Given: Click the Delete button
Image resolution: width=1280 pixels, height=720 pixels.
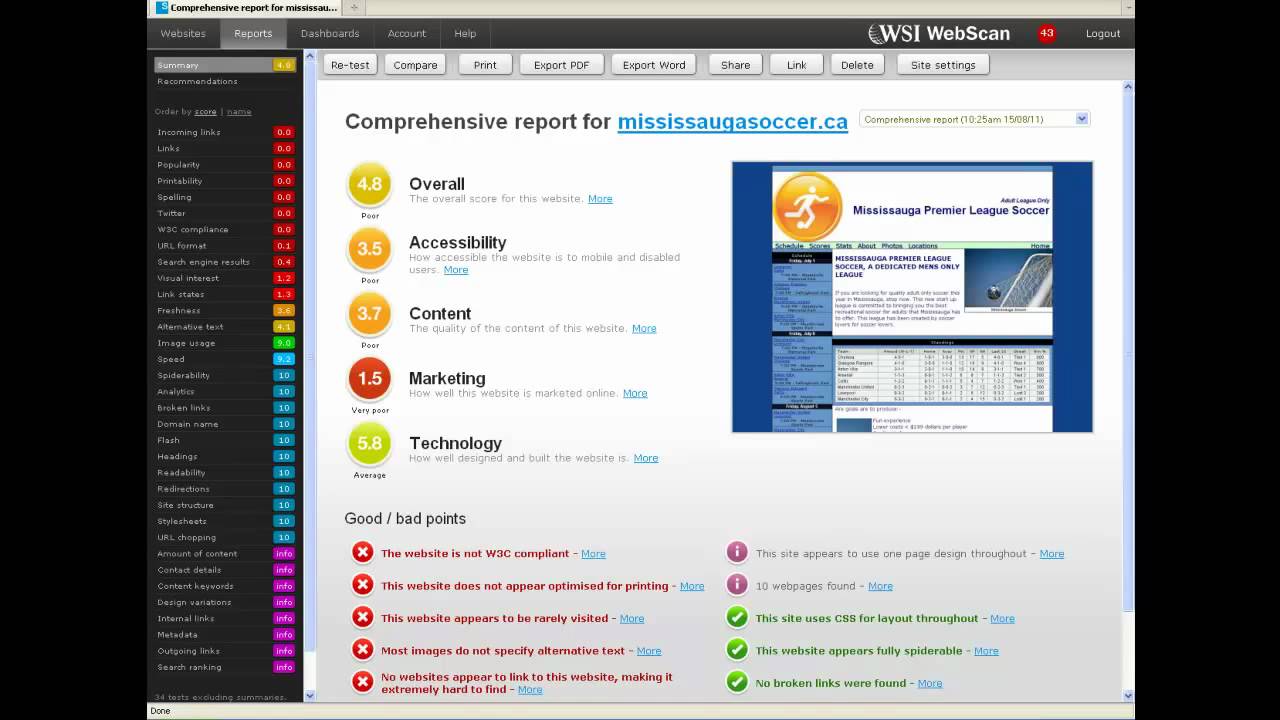Looking at the screenshot, I should point(857,65).
